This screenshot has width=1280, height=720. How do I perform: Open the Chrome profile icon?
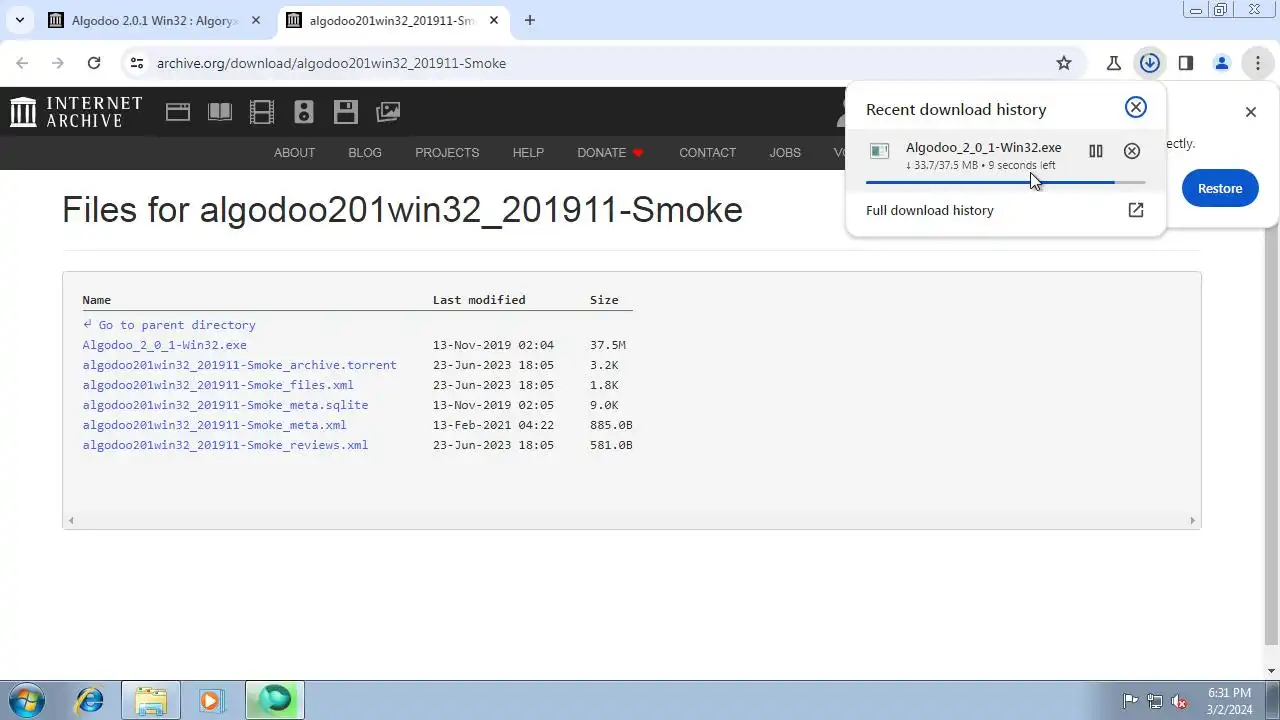[1222, 63]
